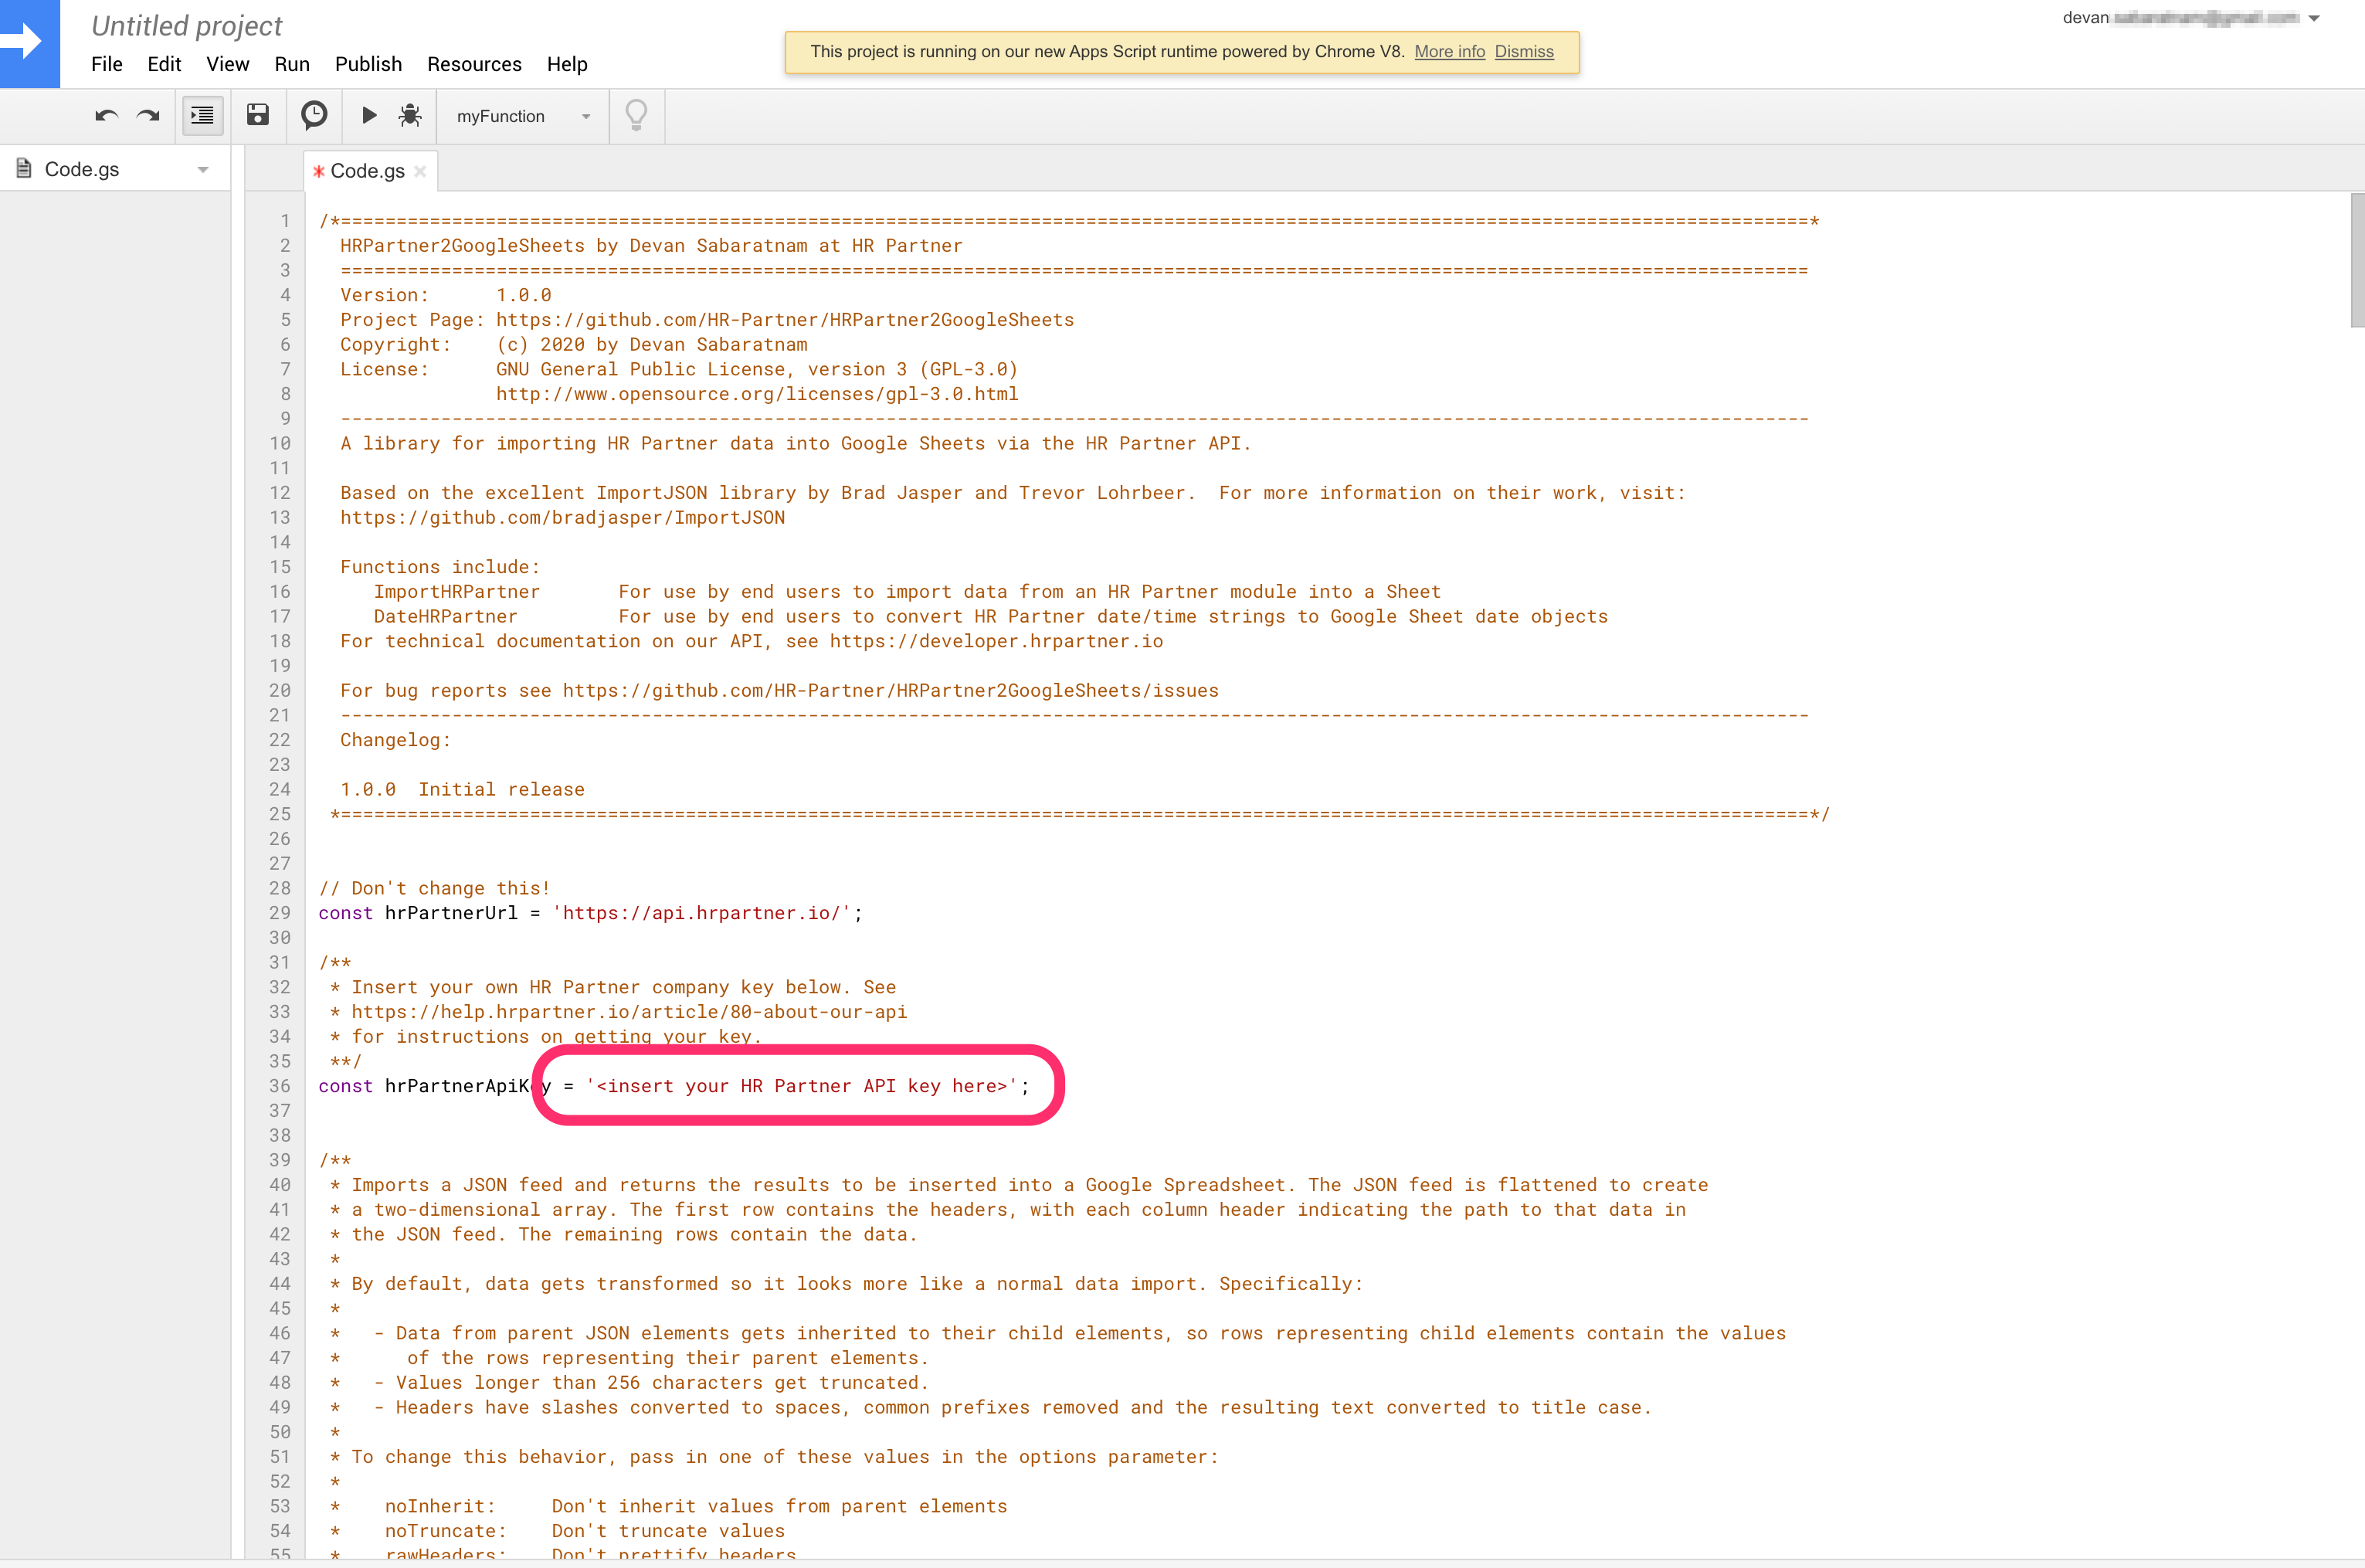Dismiss the V8 runtime notification
Image resolution: width=2365 pixels, height=1568 pixels.
tap(1524, 52)
